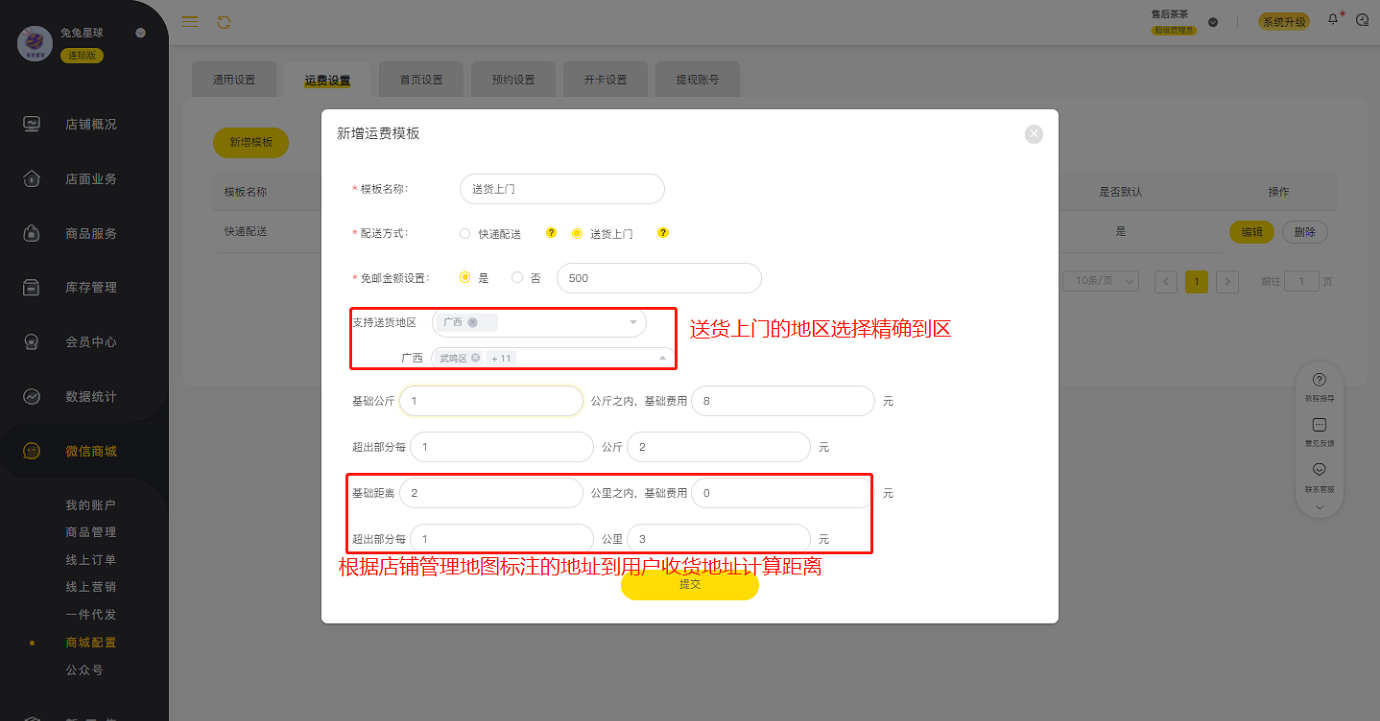Click the 库存管理 box icon in sidebar
1380x721 pixels.
(32, 287)
